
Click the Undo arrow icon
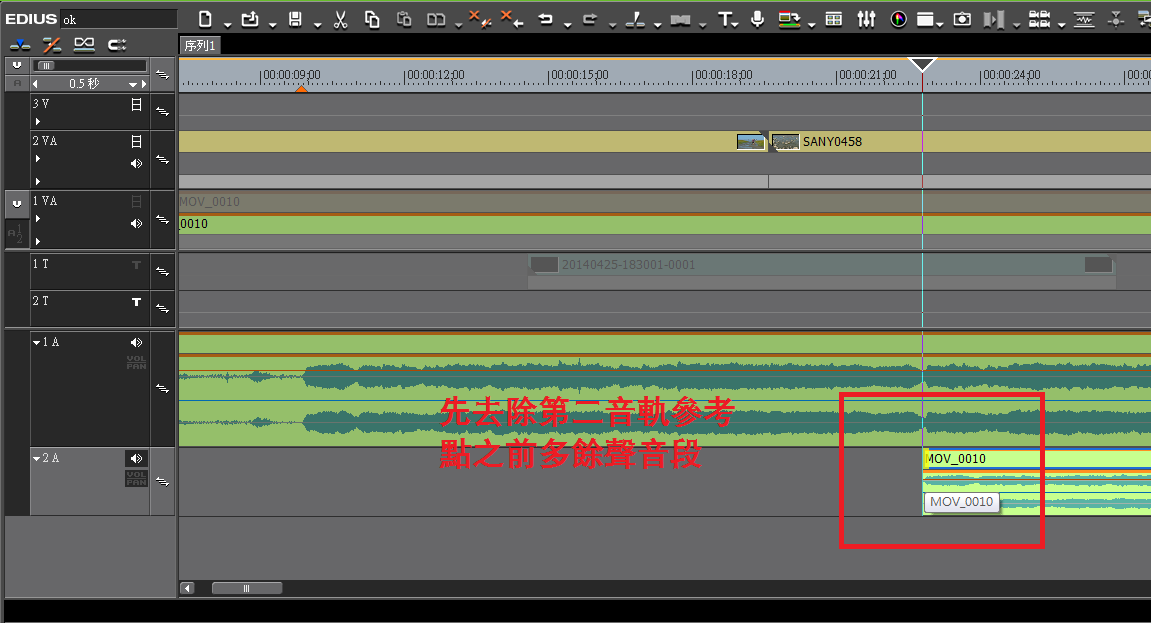point(545,19)
